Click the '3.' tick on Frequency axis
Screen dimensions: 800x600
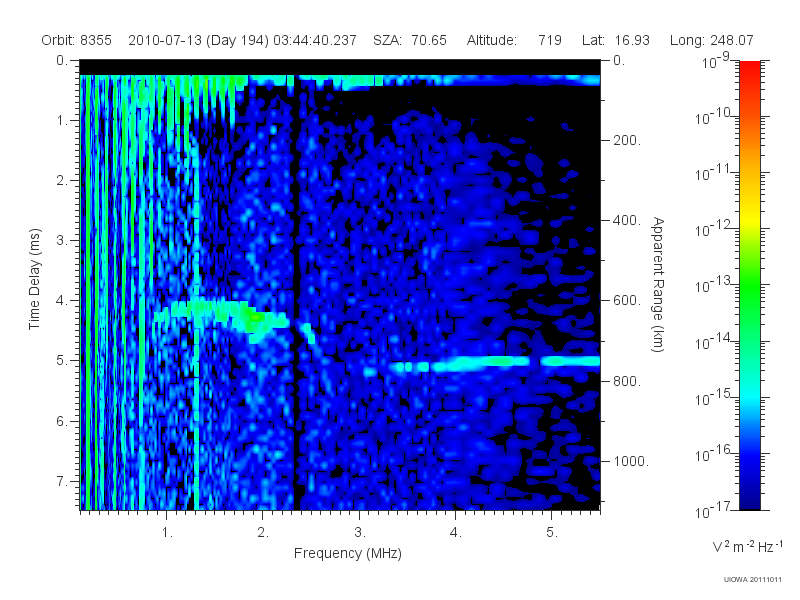360,533
